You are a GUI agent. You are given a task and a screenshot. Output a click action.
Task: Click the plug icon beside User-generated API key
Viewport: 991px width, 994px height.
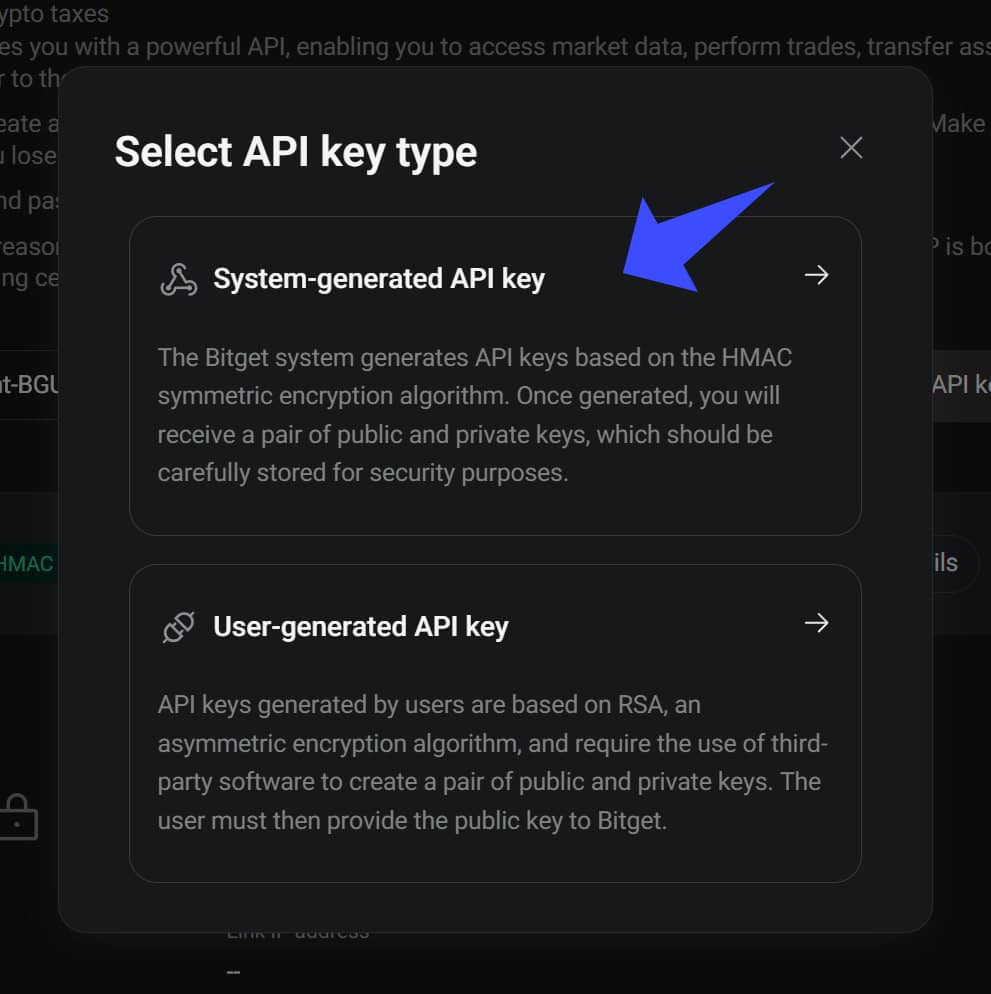pos(179,627)
